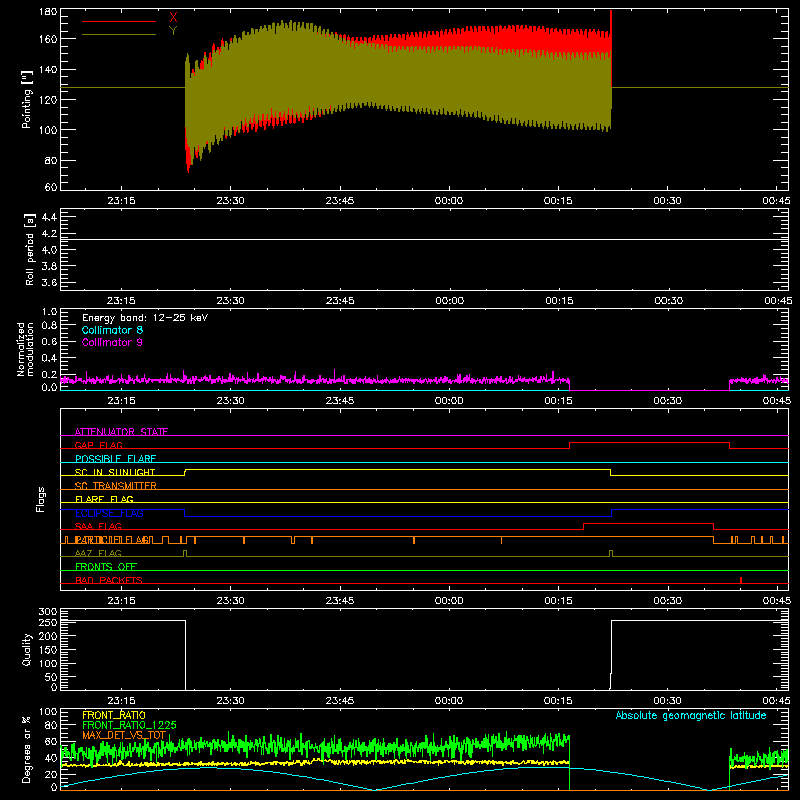The height and width of the screenshot is (800, 800).
Task: Click the olive Y legend label
Action: point(173,31)
